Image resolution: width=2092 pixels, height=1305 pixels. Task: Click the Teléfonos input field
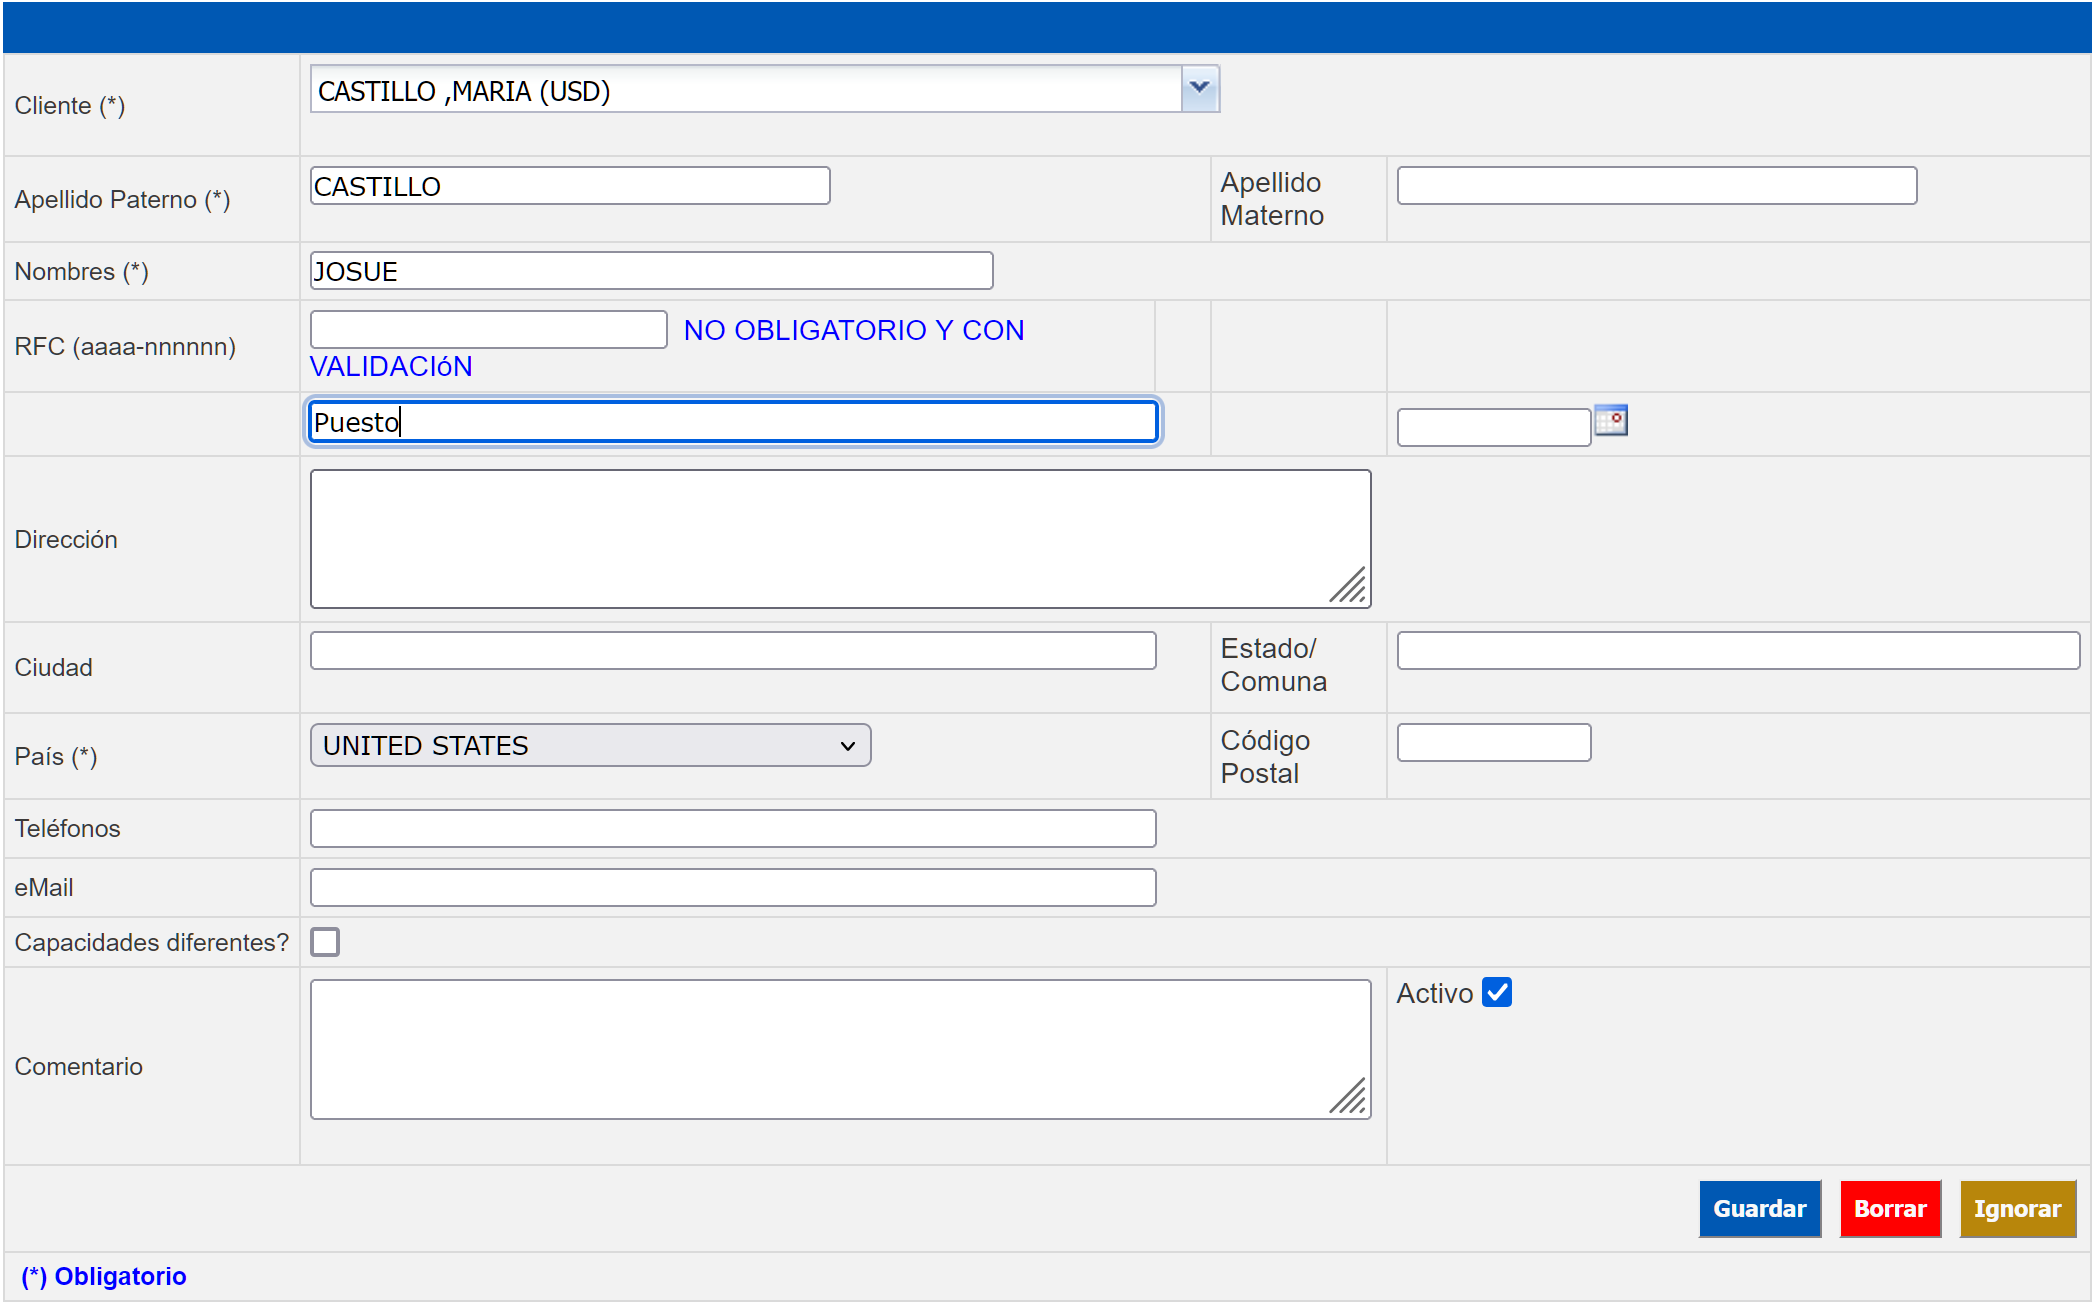click(733, 828)
